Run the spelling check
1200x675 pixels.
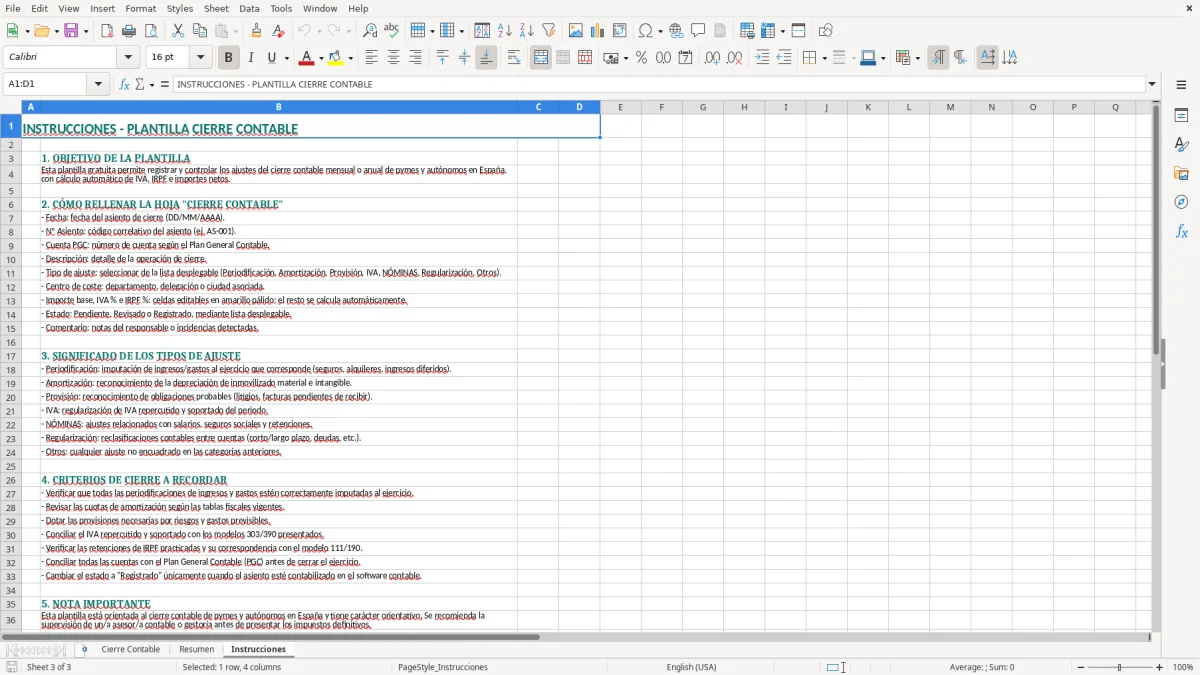pos(392,31)
